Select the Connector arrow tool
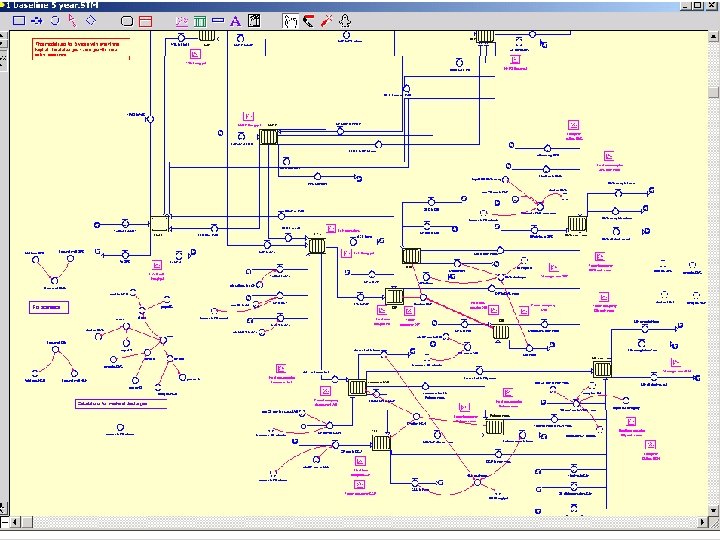Screen dimensions: 720x540 pos(72,20)
